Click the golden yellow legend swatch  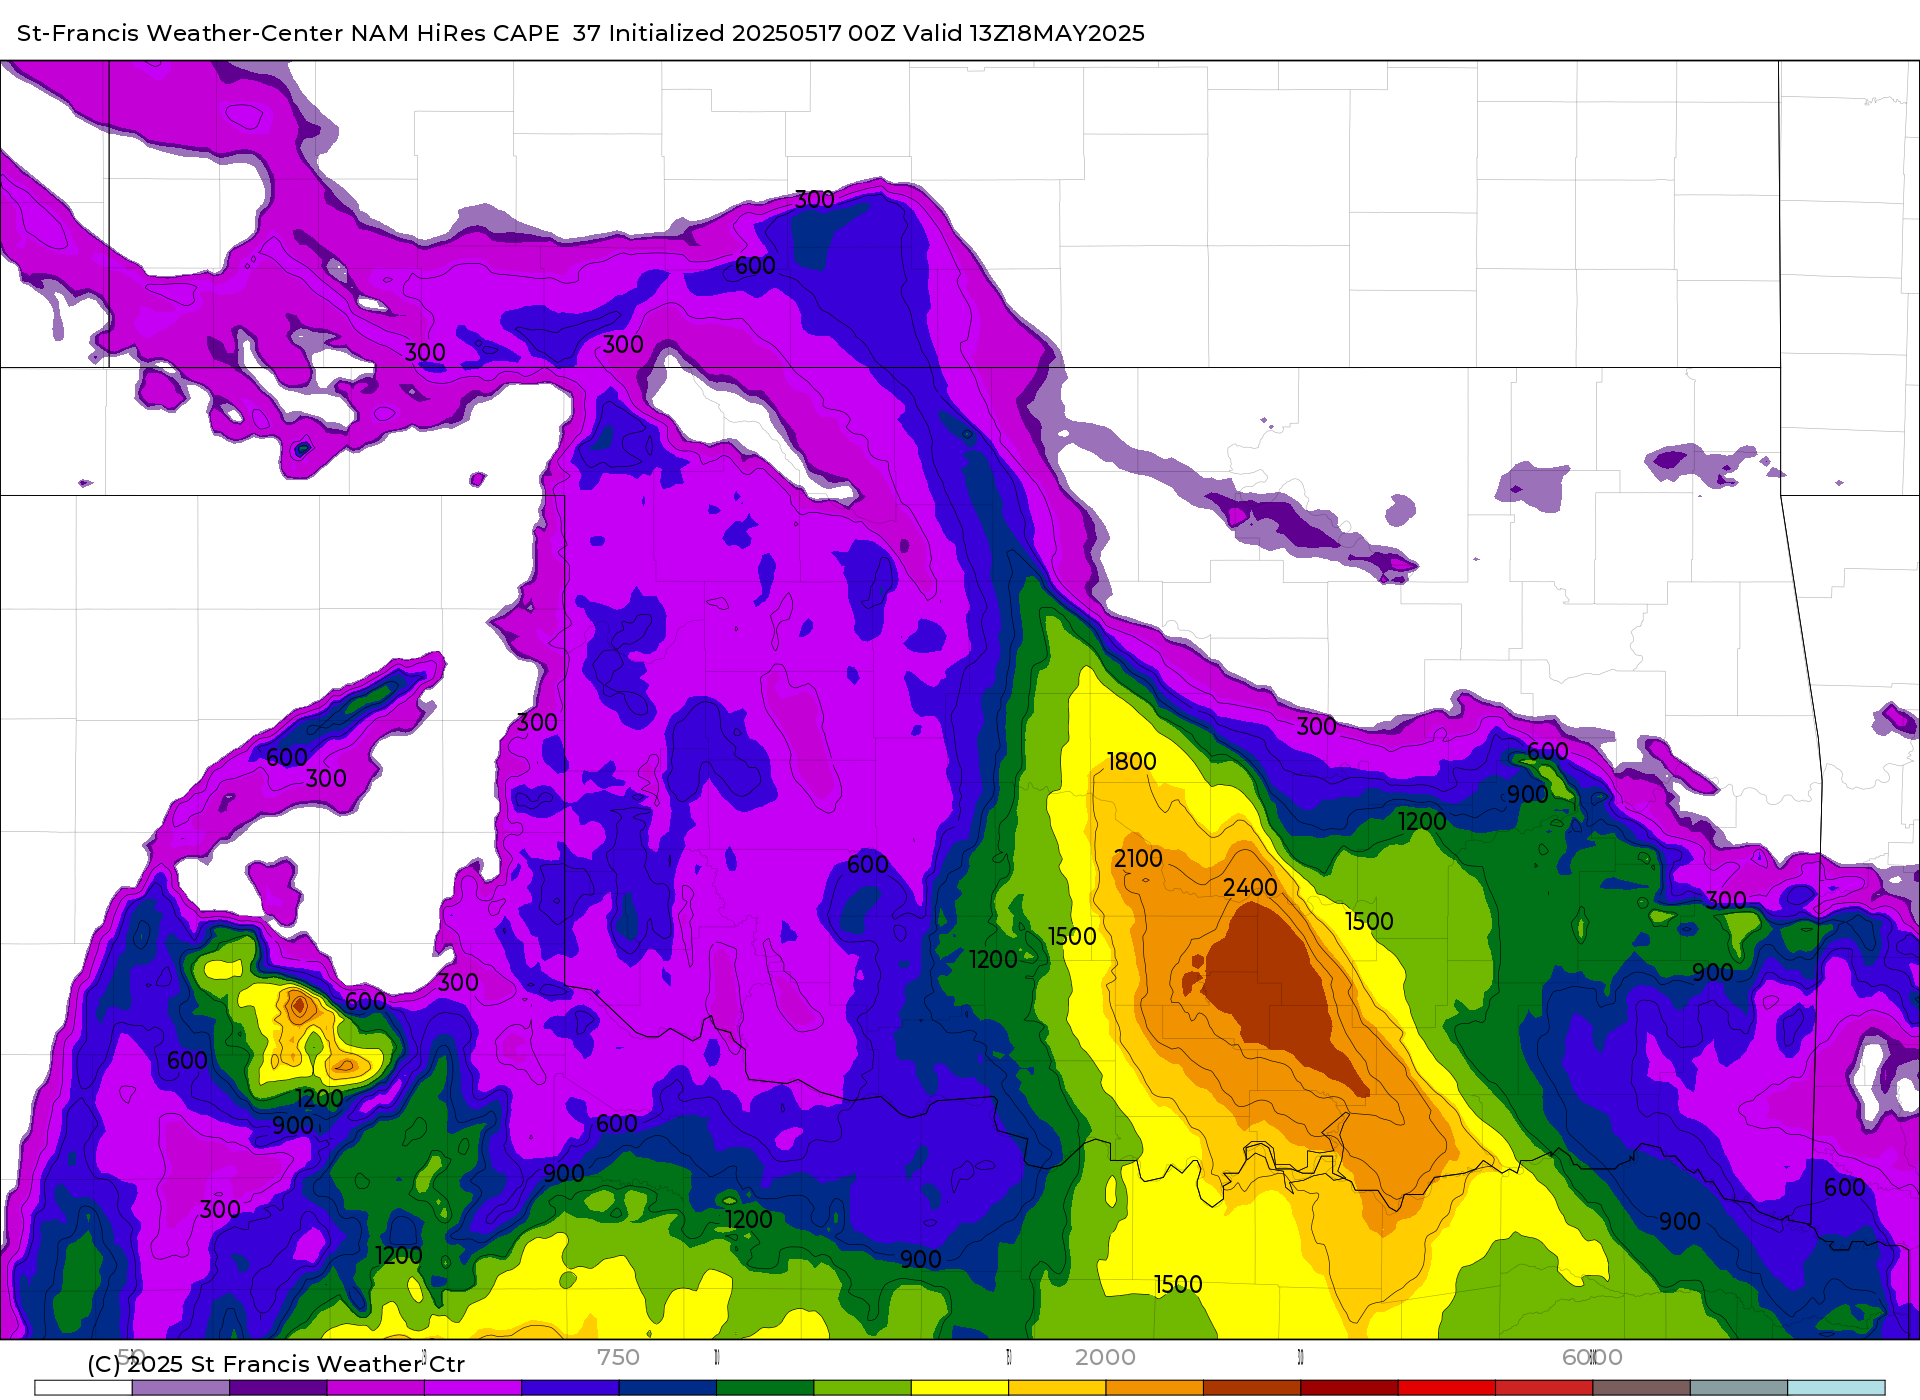coord(1057,1388)
